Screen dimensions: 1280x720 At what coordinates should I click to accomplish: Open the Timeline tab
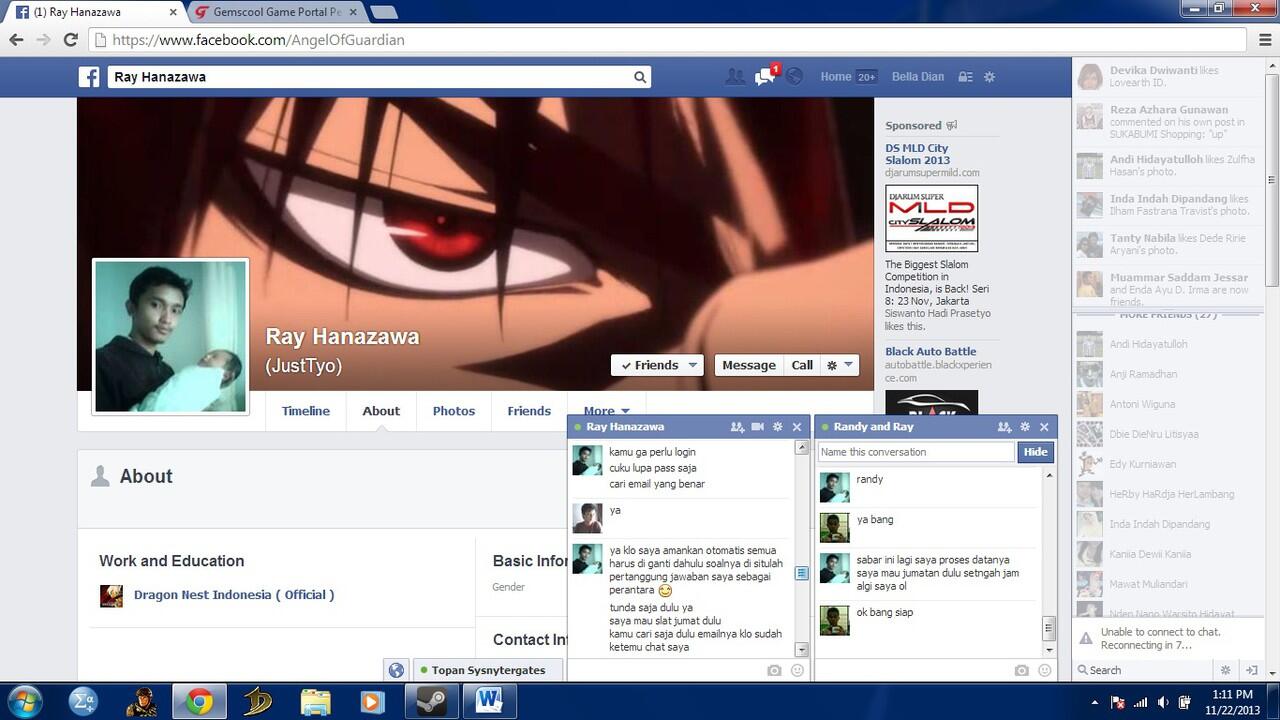[x=306, y=411]
